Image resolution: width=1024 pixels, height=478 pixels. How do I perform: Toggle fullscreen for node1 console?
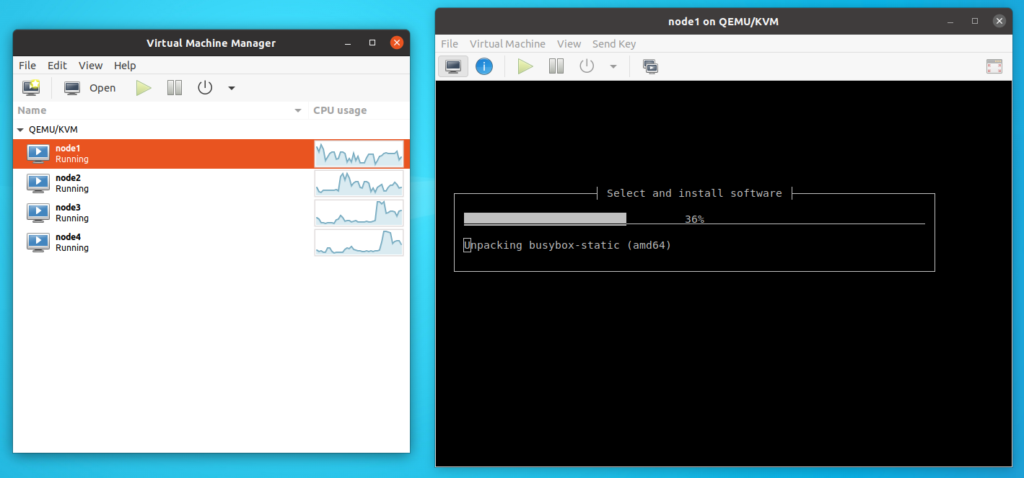[x=993, y=67]
